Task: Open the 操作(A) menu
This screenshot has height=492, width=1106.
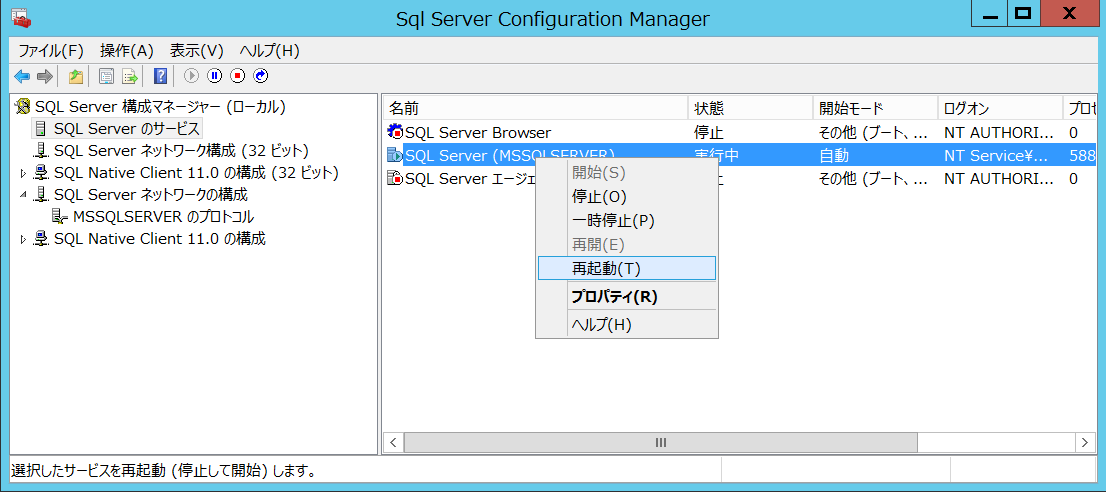Action: [x=127, y=51]
